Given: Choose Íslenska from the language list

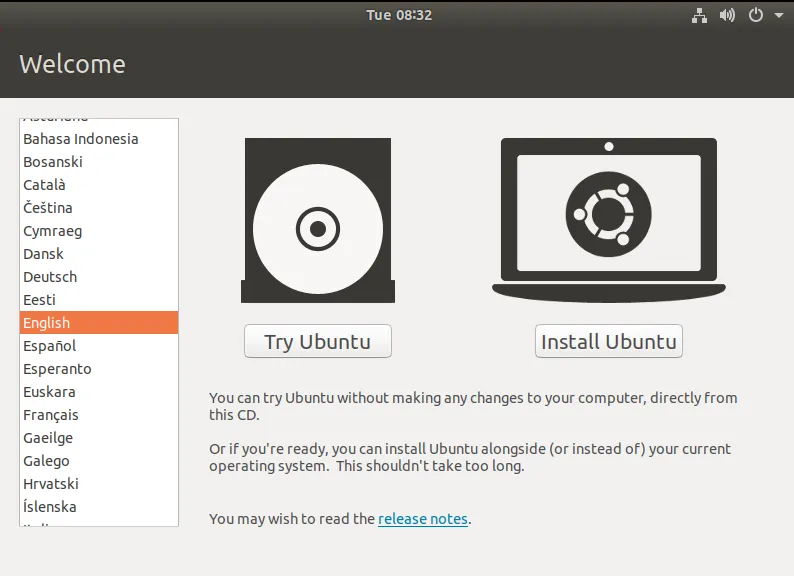Looking at the screenshot, I should pos(99,507).
